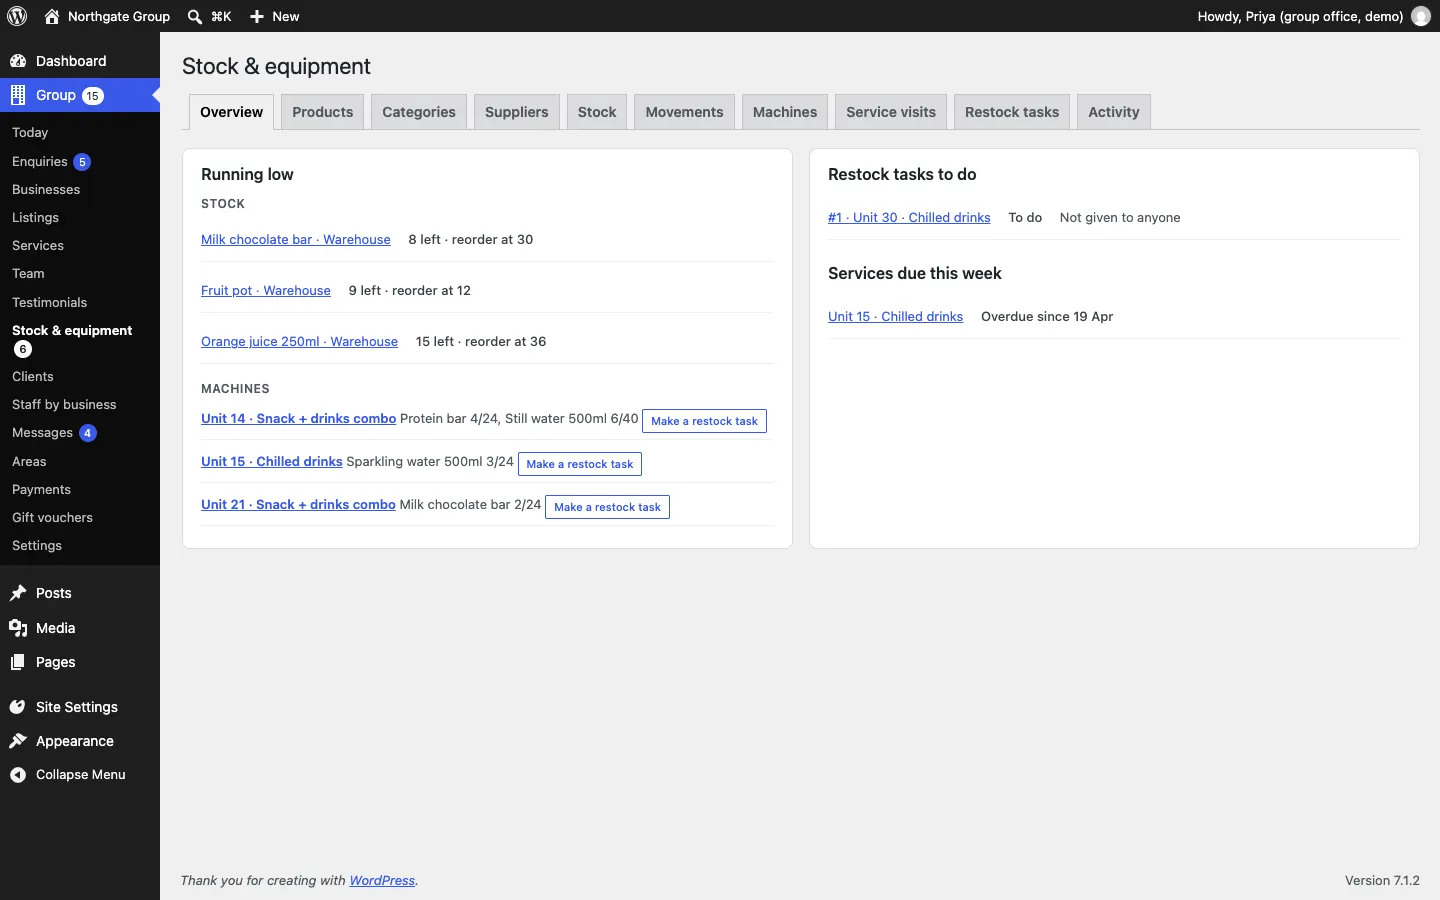
Task: Open Unit 15 under Services due this week
Action: tap(895, 317)
